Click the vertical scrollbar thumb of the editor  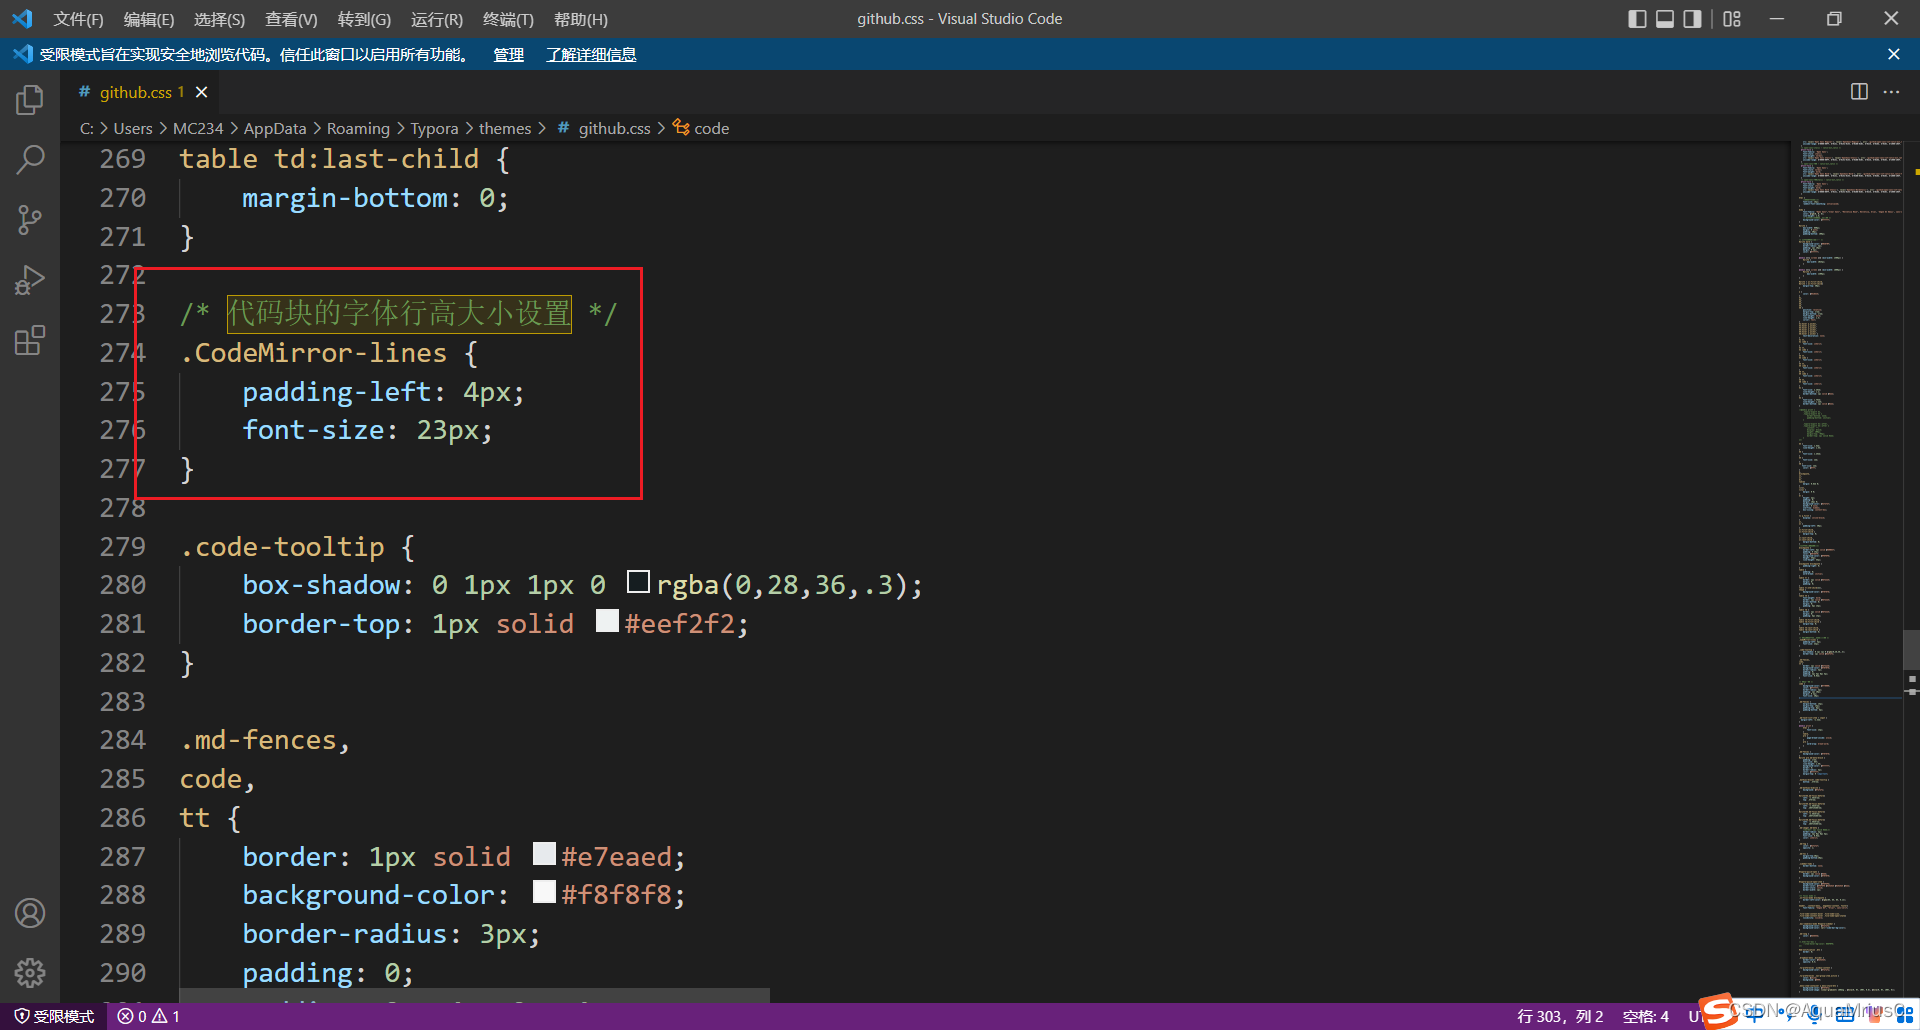click(x=1911, y=649)
